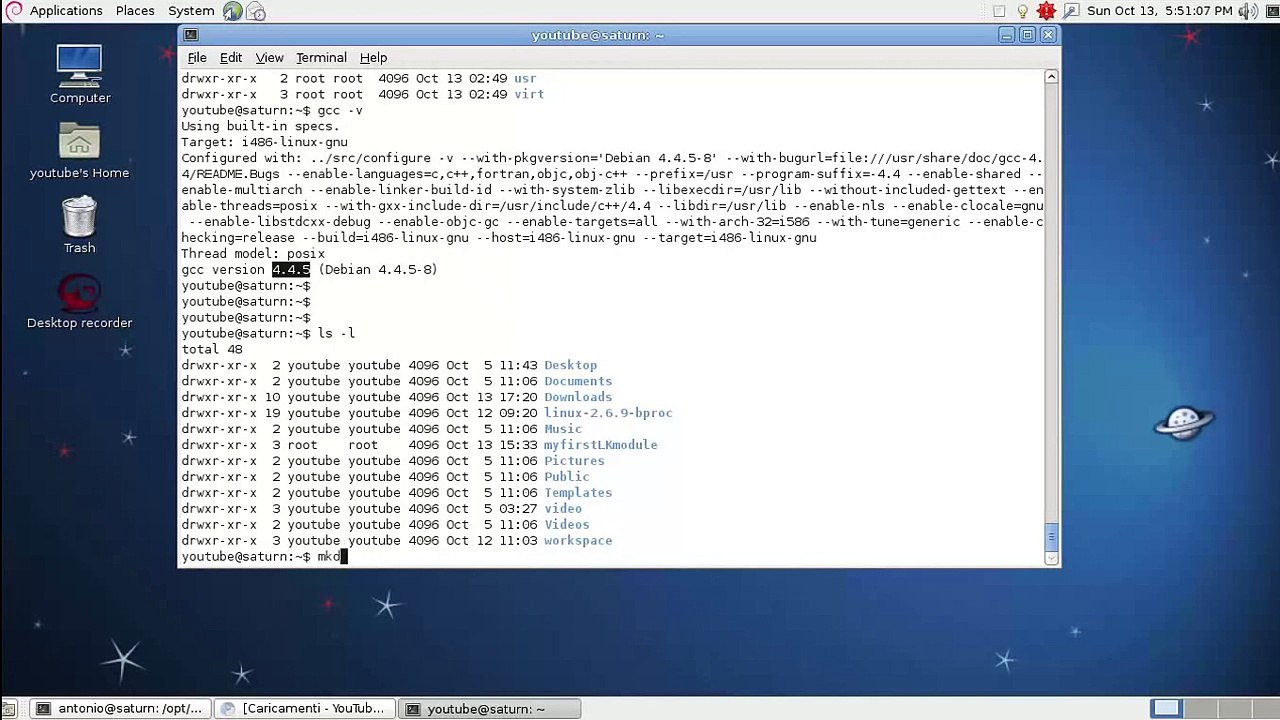Click the terminal window menu icon
The height and width of the screenshot is (720, 1280).
click(x=191, y=35)
